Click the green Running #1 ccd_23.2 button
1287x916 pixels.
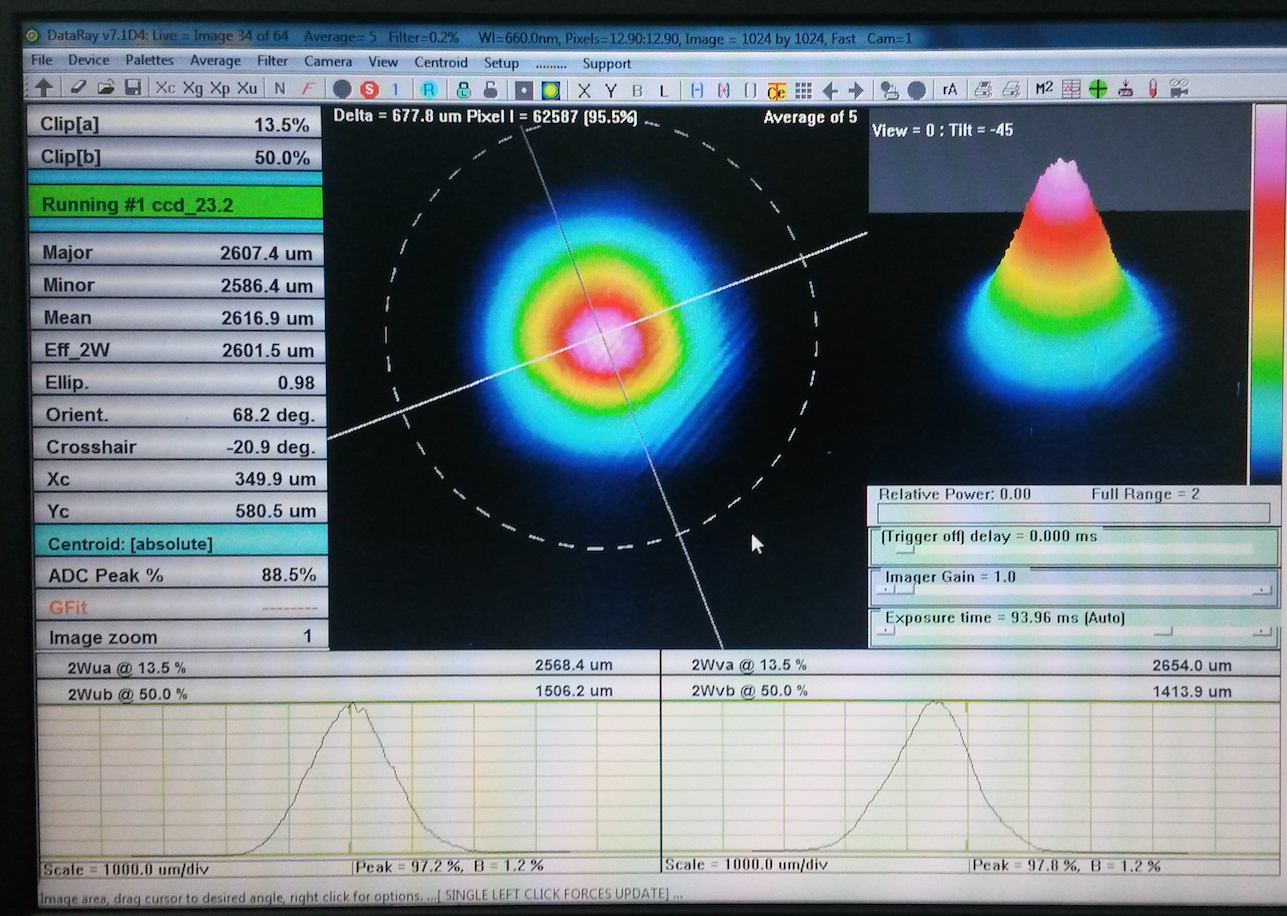point(177,204)
